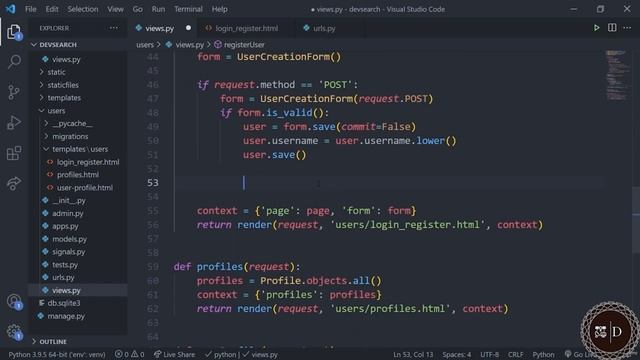Open tests.py in the explorer

pos(64,265)
